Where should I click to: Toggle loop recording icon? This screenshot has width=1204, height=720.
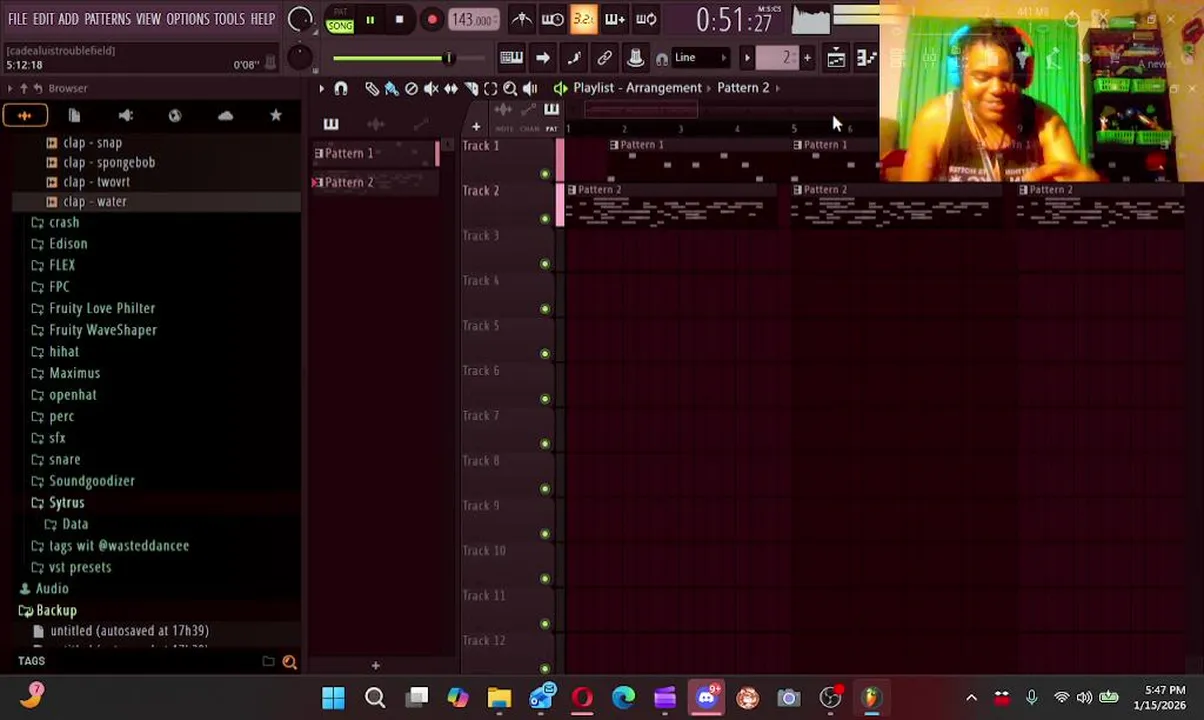pos(646,19)
